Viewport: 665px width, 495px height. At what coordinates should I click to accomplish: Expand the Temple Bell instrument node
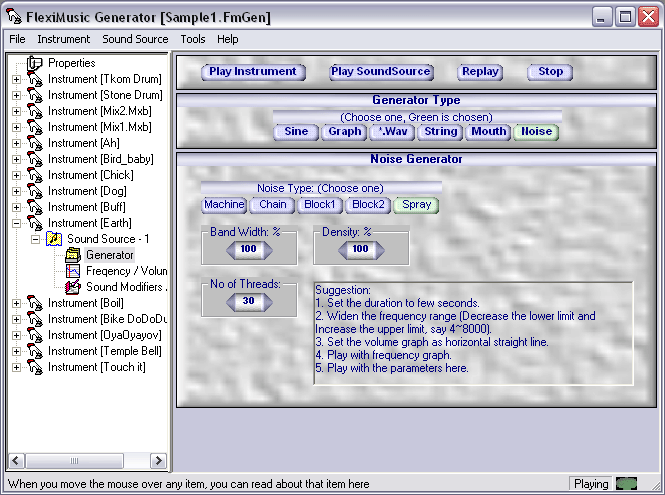pyautogui.click(x=16, y=351)
